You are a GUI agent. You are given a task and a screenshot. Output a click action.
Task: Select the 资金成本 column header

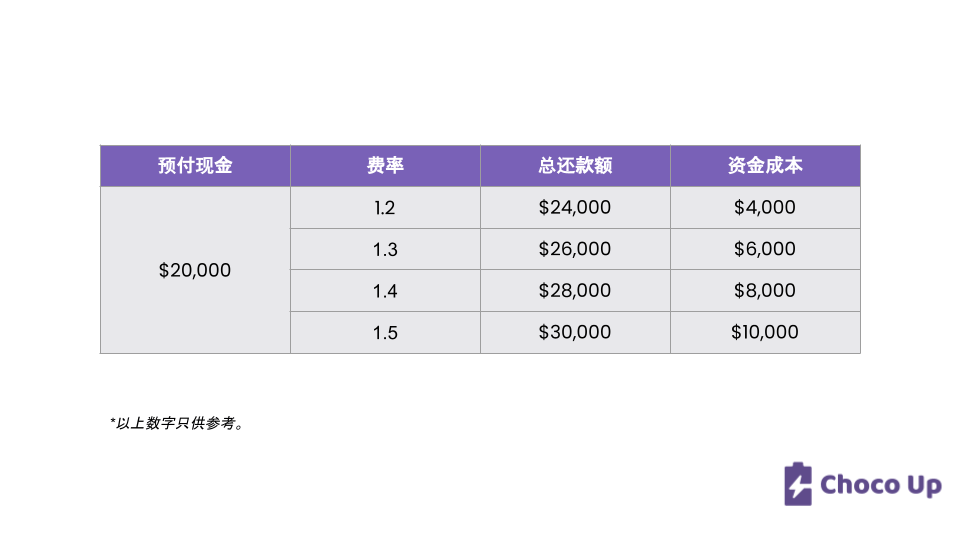[765, 166]
